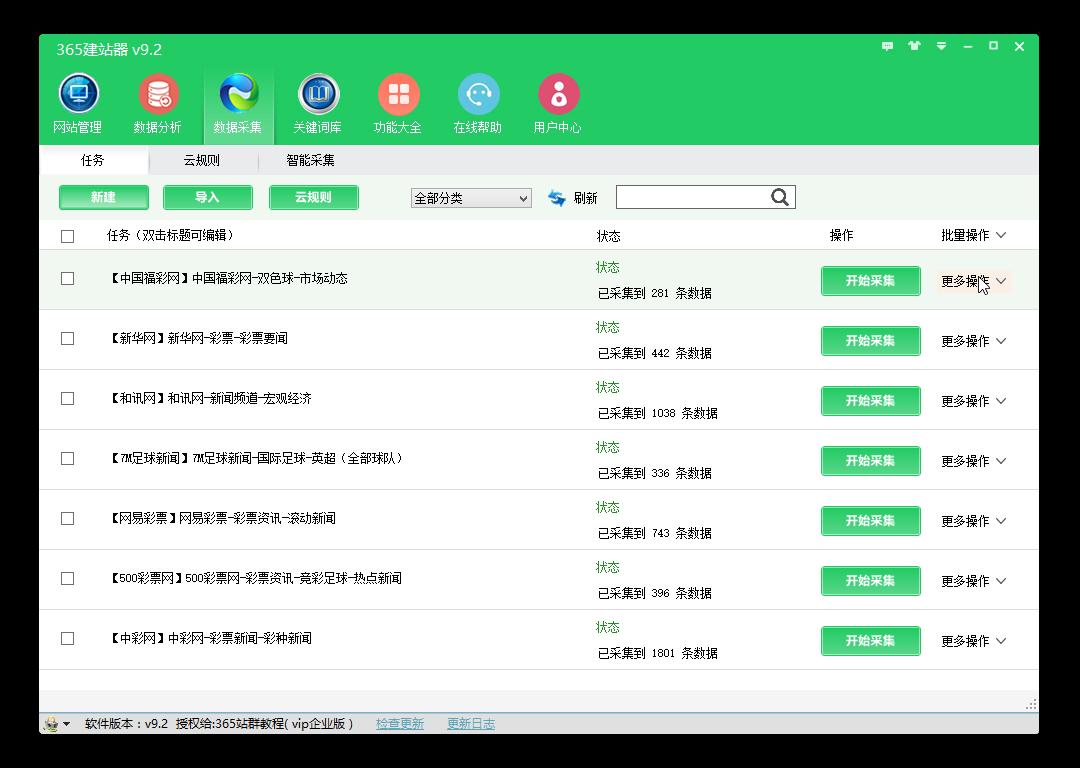Select the 和讯网-新闻频道-宏观经济 task title
The width and height of the screenshot is (1080, 768).
(x=211, y=398)
